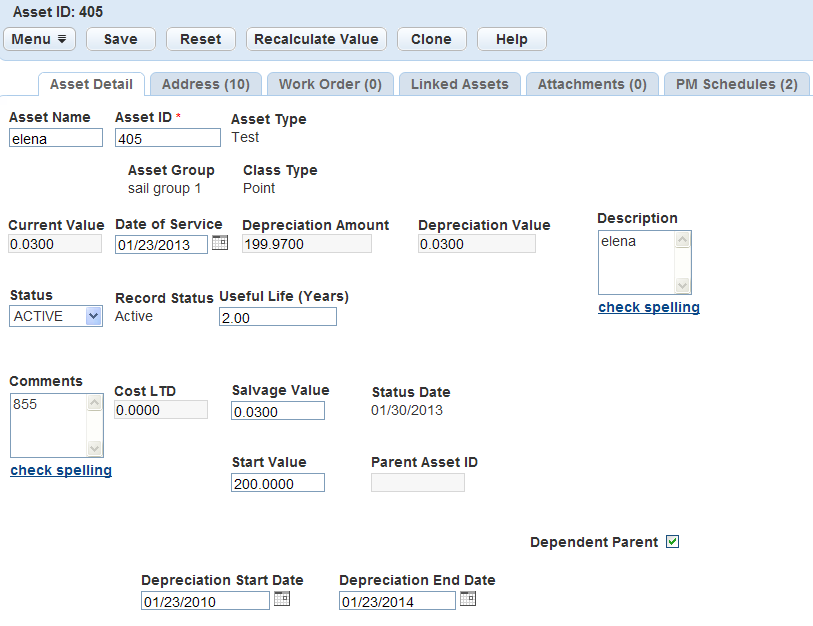The width and height of the screenshot is (813, 626).
Task: Click the Save button
Action: [x=120, y=39]
